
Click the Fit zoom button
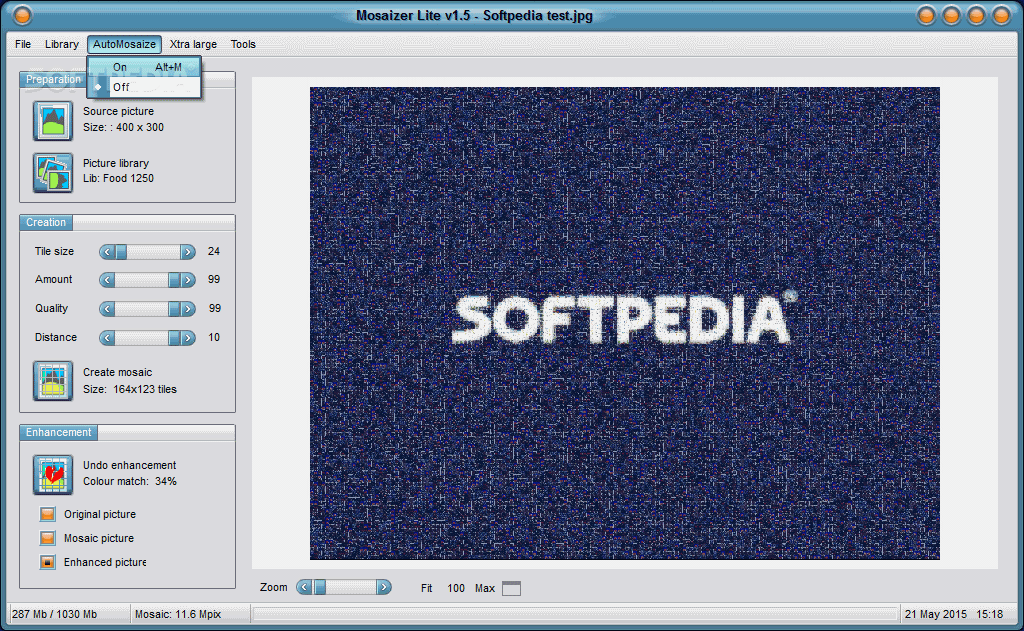pos(426,588)
